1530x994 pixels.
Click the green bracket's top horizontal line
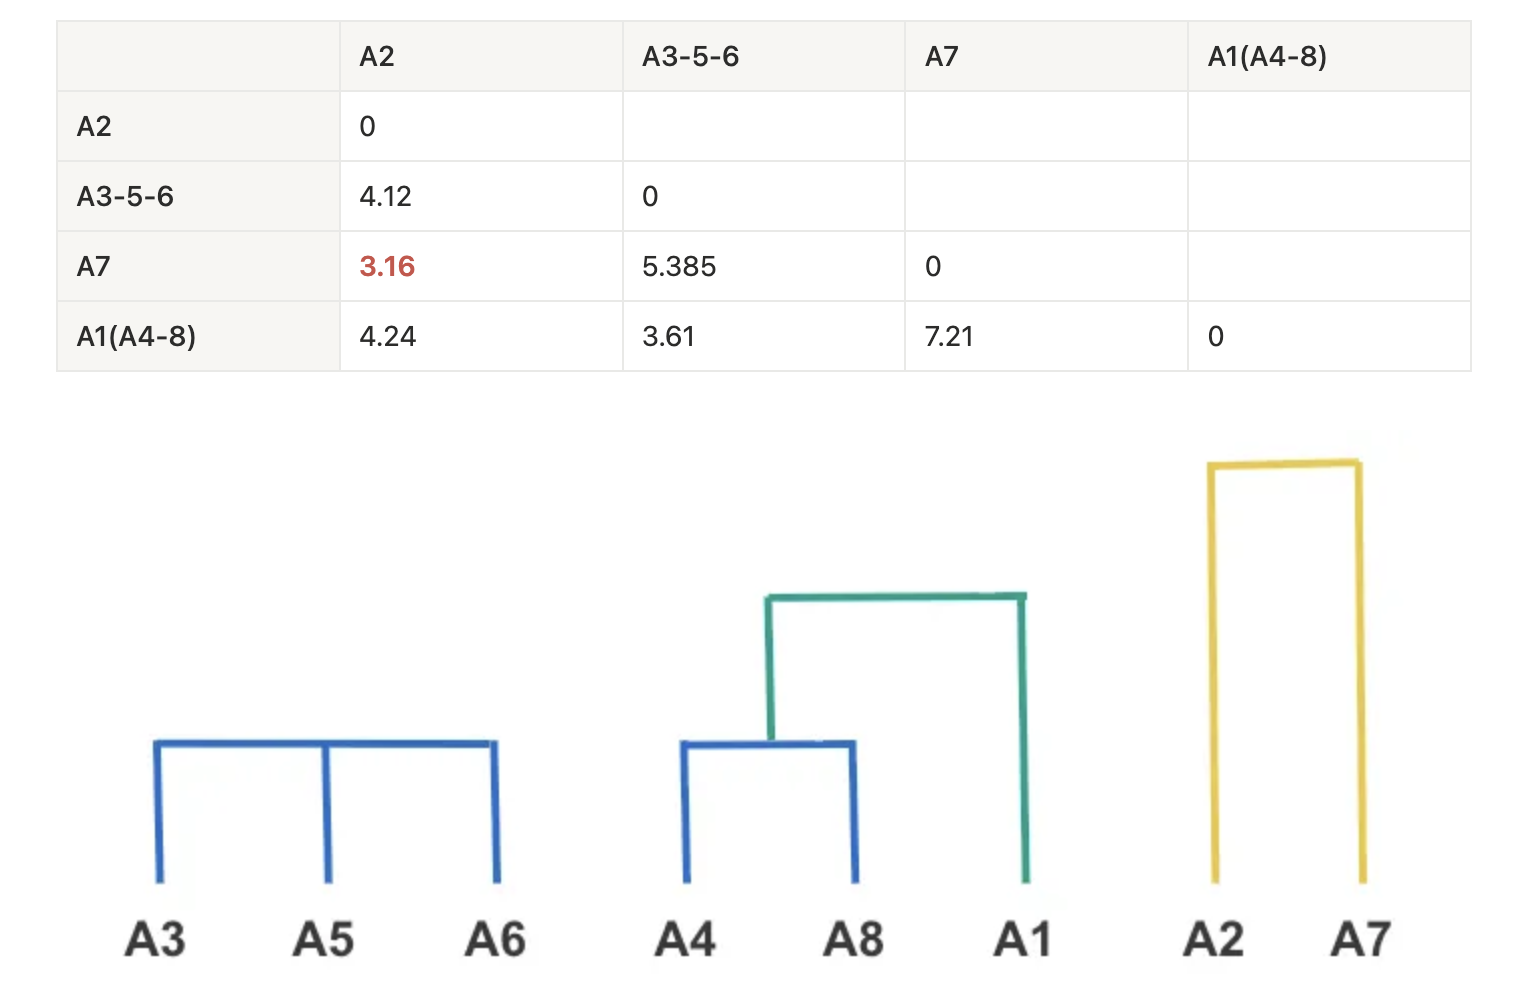point(895,598)
